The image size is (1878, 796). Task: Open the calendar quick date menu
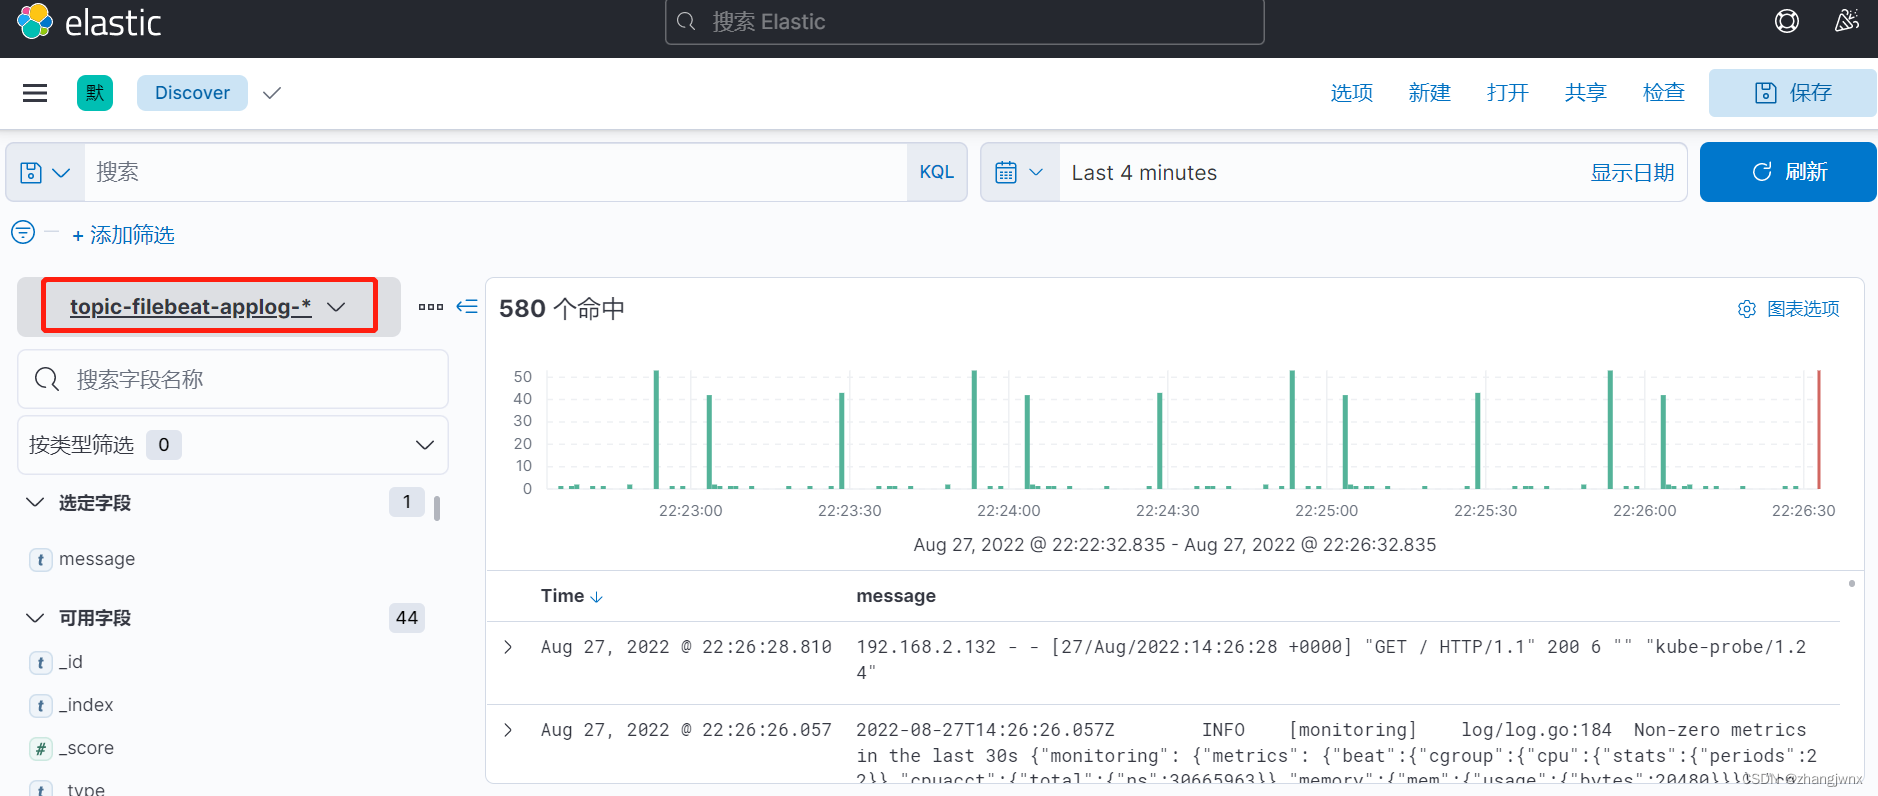click(x=1020, y=173)
